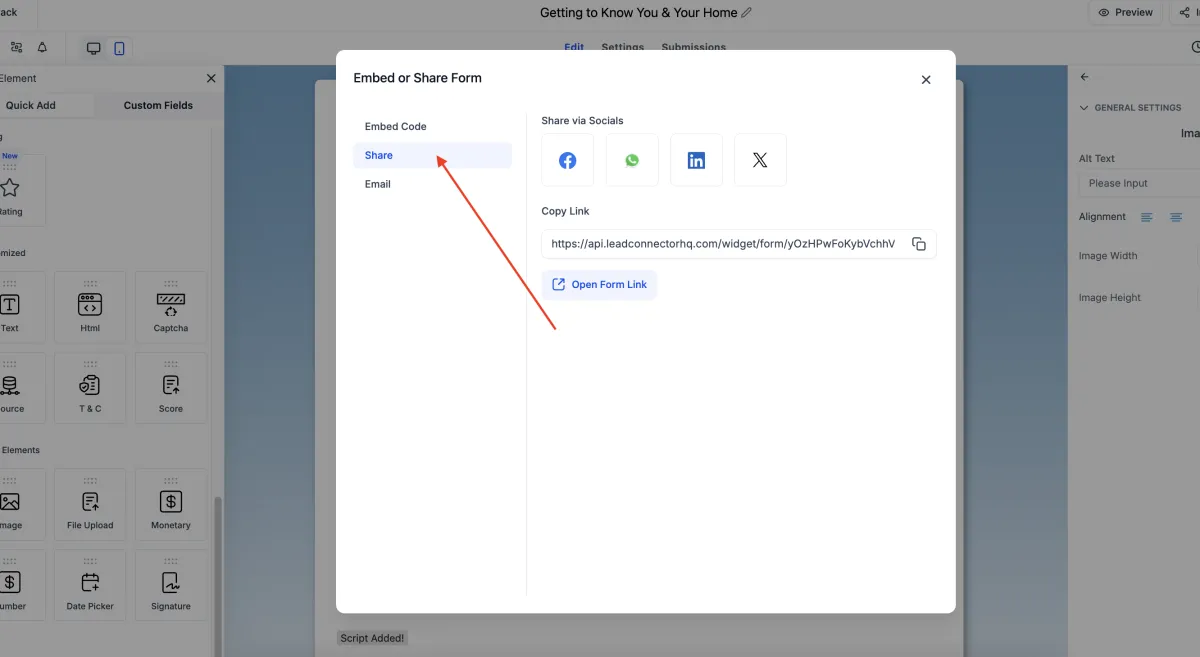Switch to desktop view icon
Viewport: 1200px width, 657px height.
pos(94,48)
